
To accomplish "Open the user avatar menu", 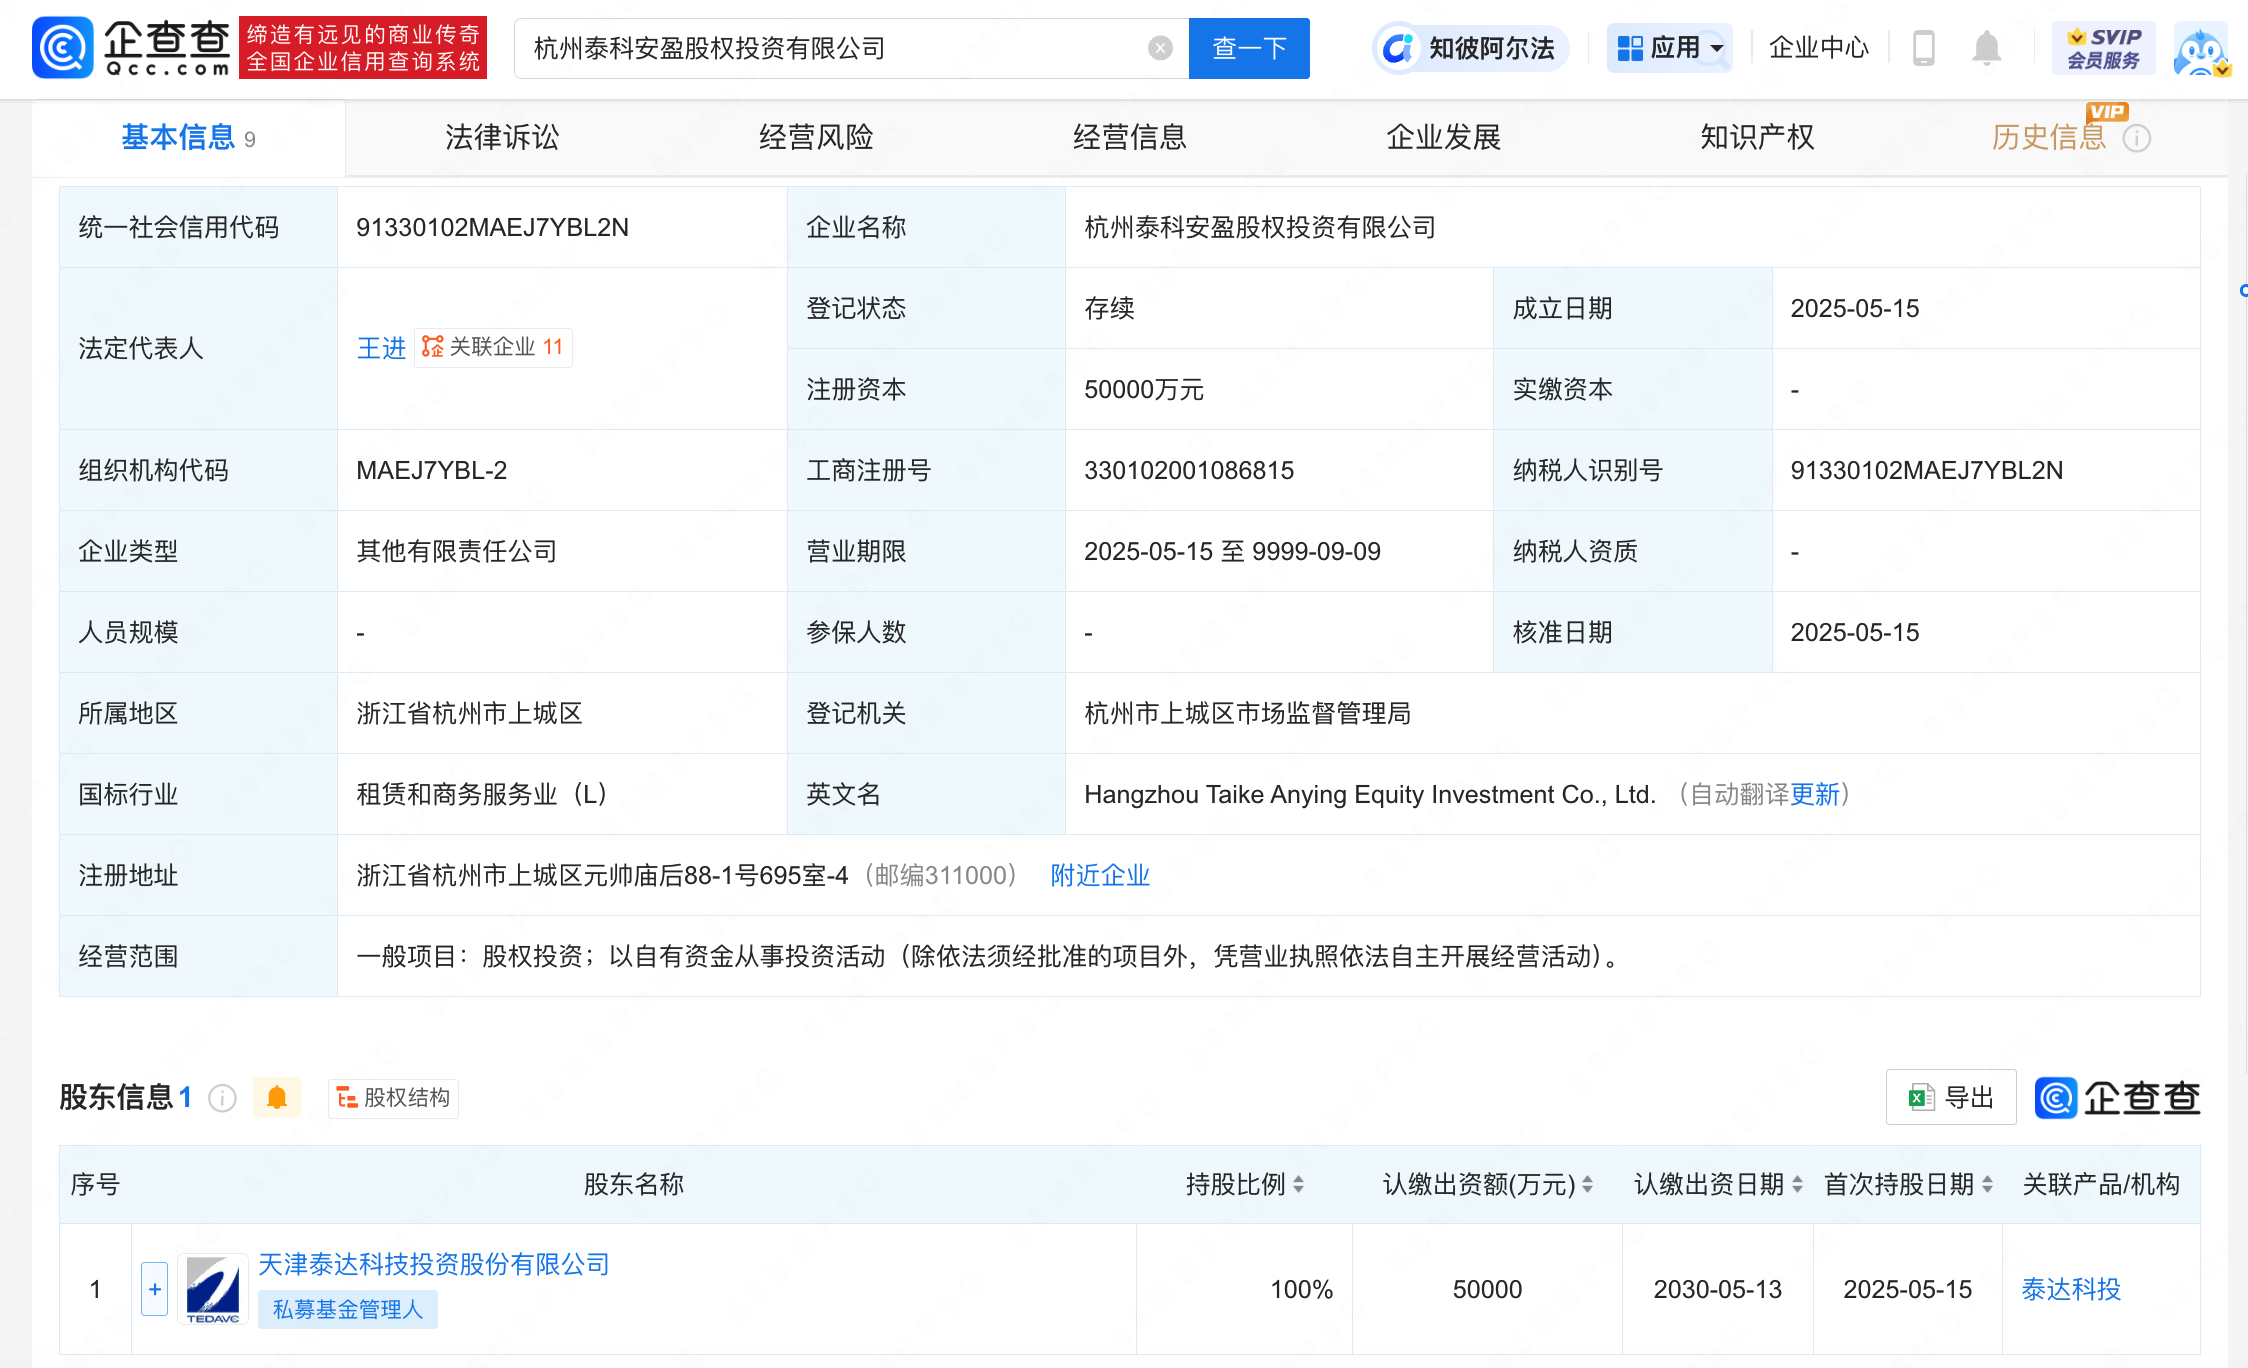I will (x=2200, y=50).
